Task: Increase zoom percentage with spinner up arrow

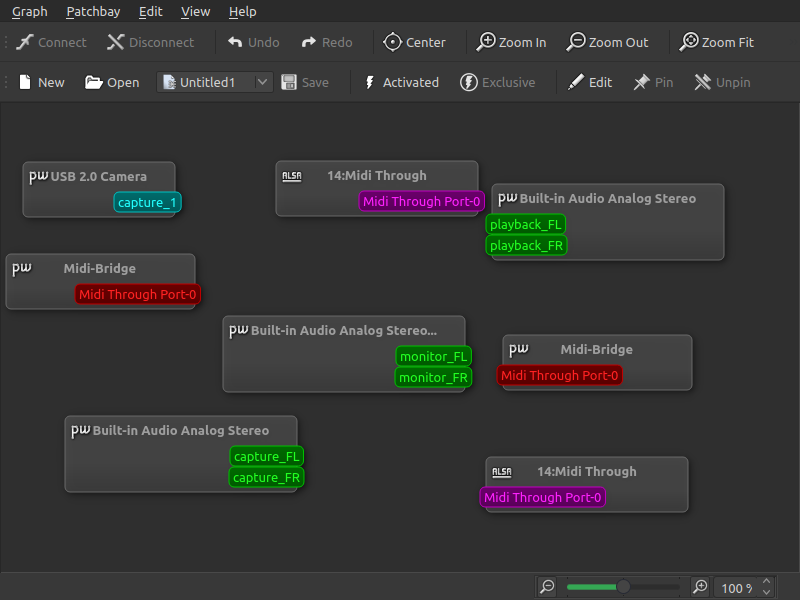Action: pyautogui.click(x=767, y=582)
